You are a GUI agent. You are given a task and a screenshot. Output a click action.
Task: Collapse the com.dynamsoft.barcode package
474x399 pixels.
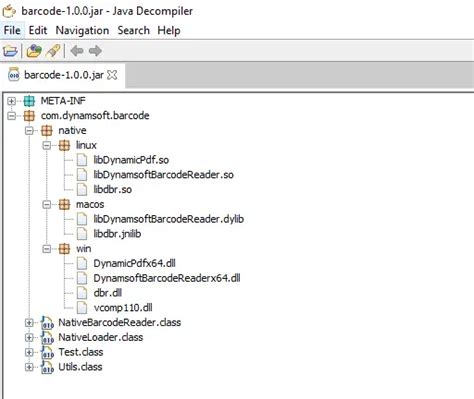(12, 116)
